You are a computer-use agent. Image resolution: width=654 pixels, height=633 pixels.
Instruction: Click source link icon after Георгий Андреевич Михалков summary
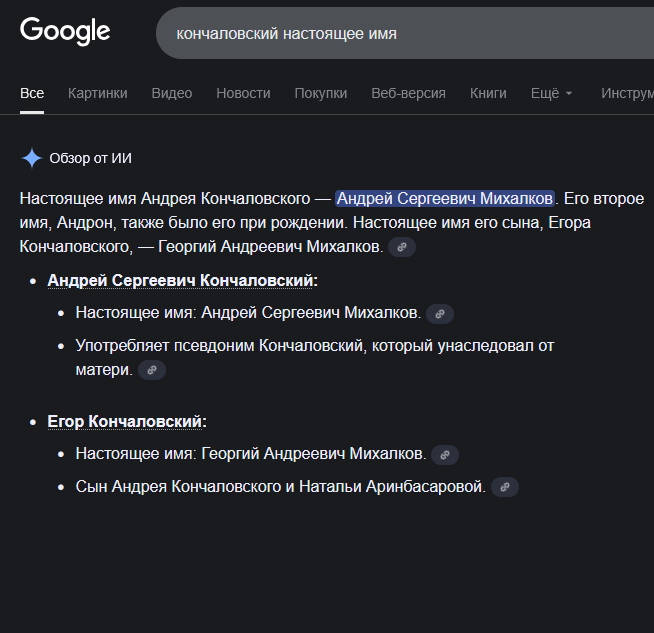402,246
